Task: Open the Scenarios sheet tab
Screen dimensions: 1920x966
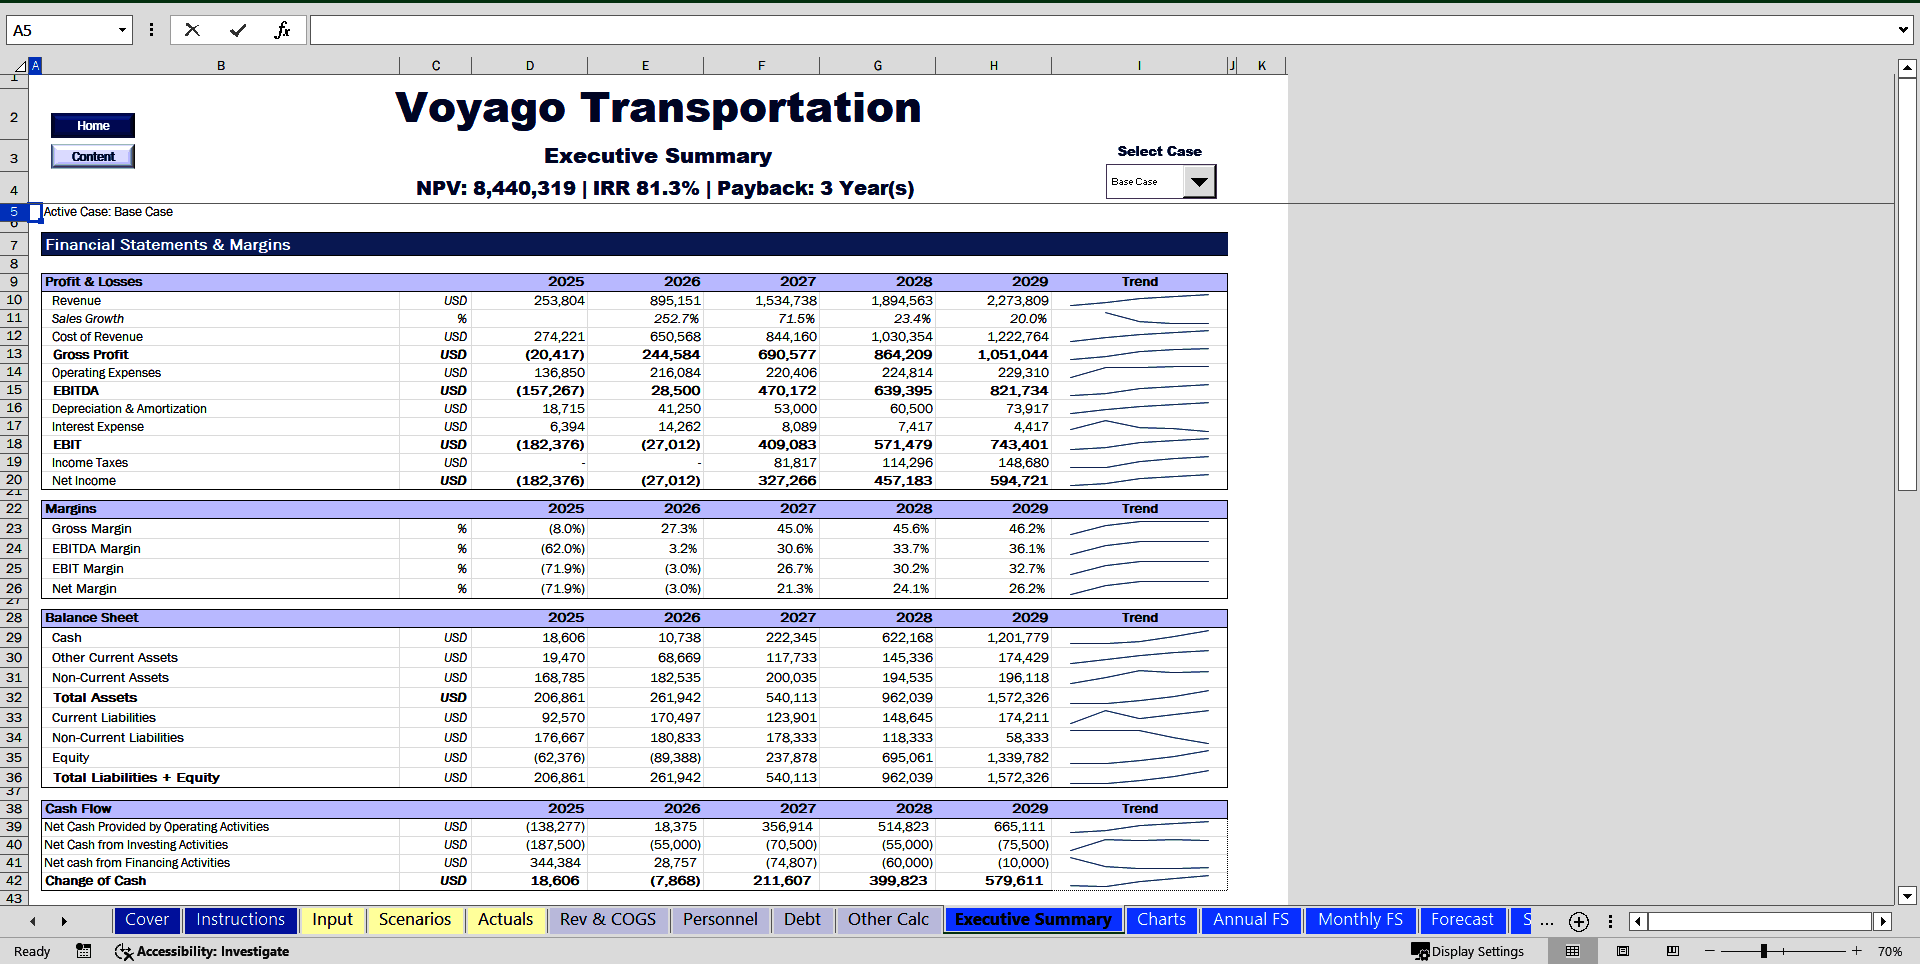Action: (x=415, y=919)
